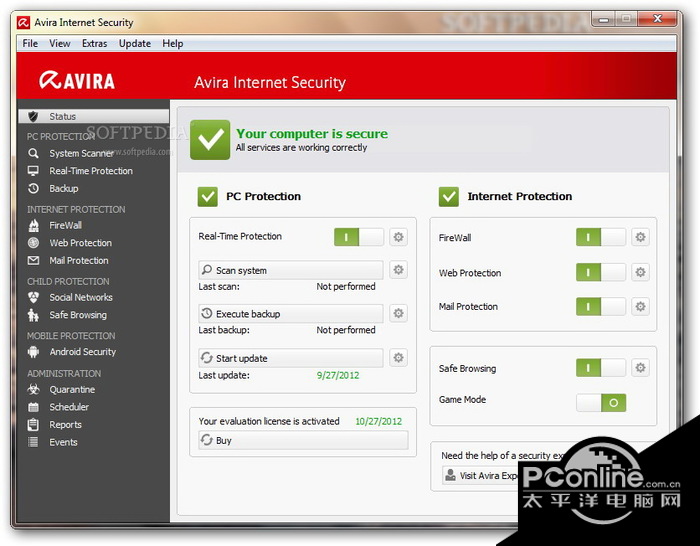Open the Extras menu

point(94,43)
